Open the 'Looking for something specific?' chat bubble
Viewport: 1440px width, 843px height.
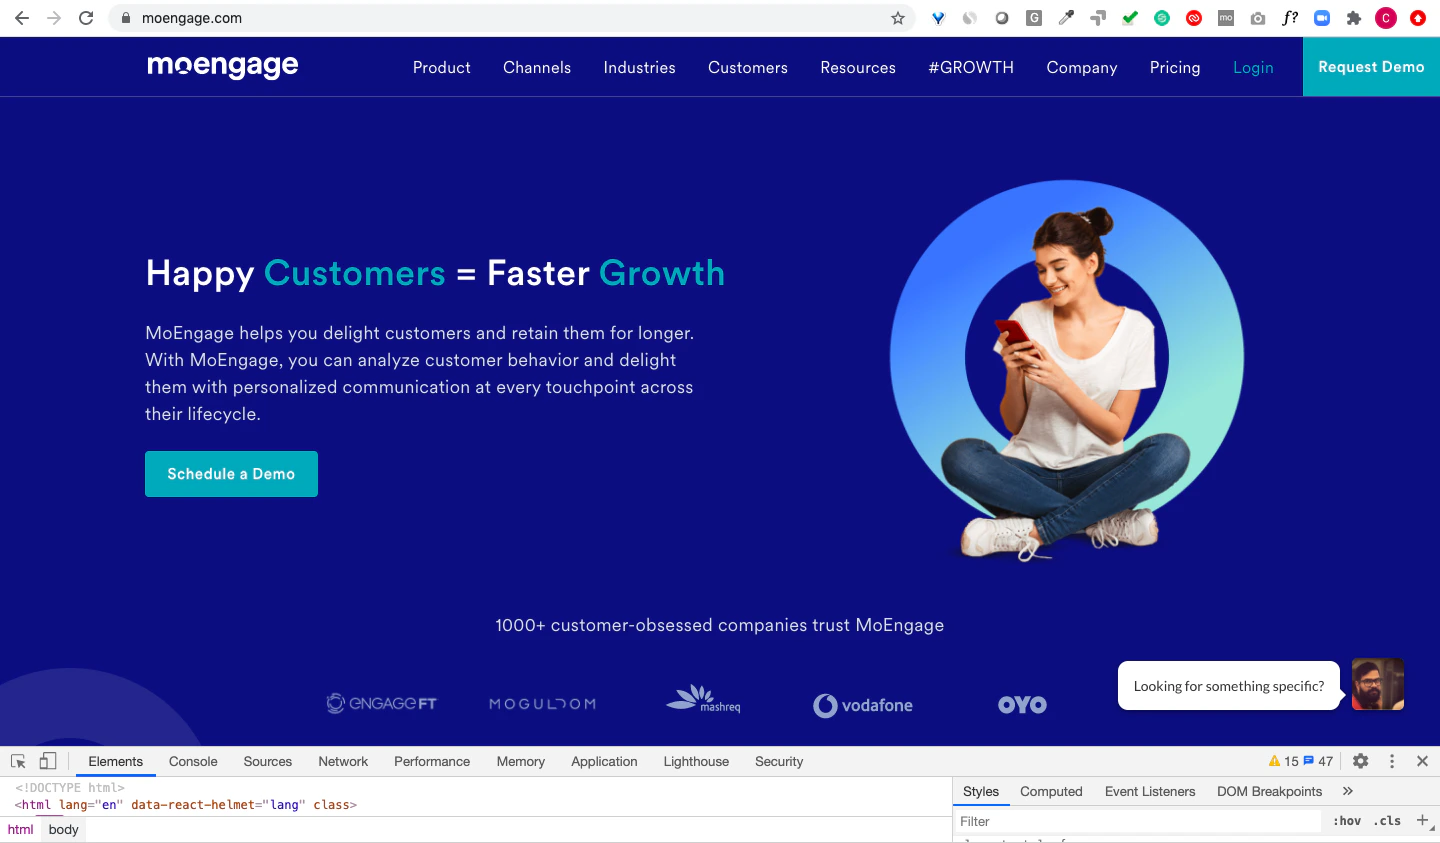point(1229,686)
